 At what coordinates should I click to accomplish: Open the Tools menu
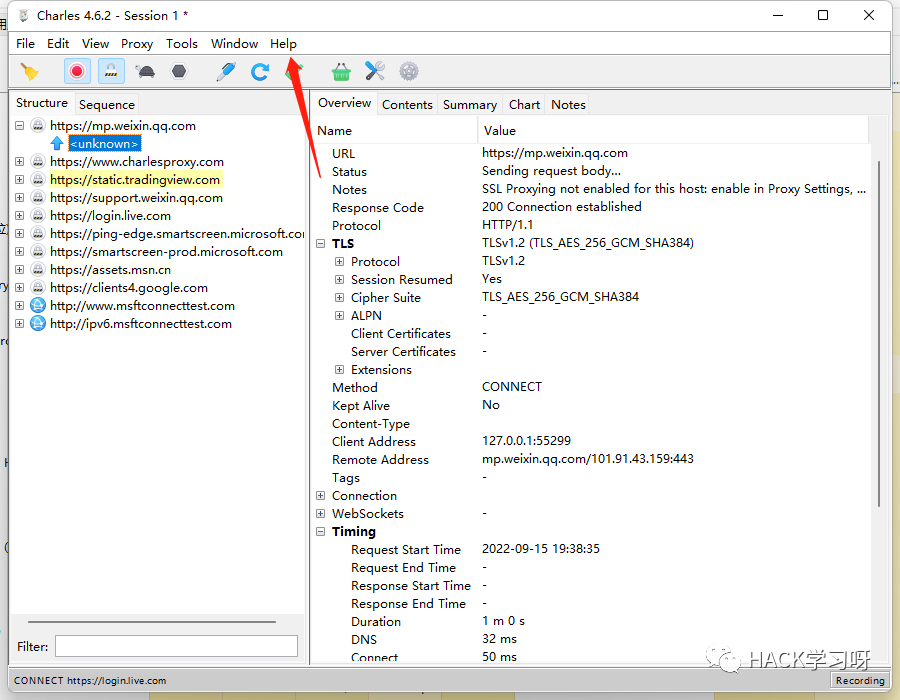(x=181, y=44)
